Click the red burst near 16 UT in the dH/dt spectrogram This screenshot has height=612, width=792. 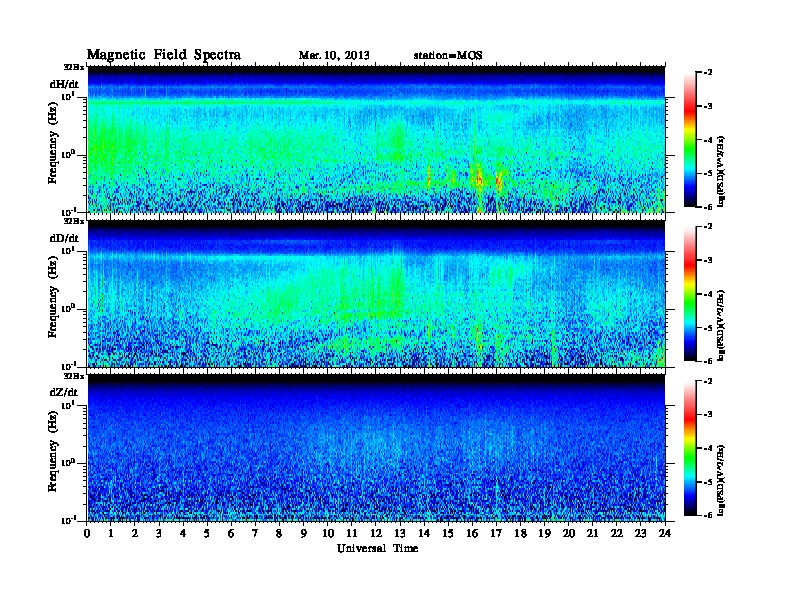(478, 178)
